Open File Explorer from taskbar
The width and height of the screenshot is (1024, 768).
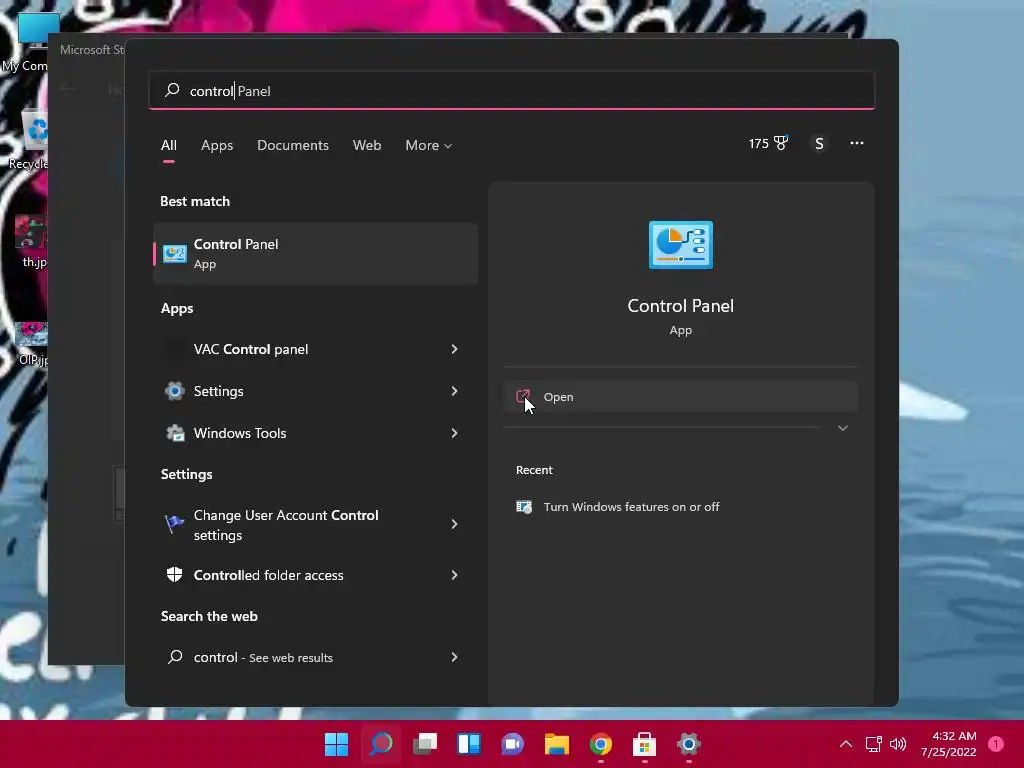coord(557,744)
